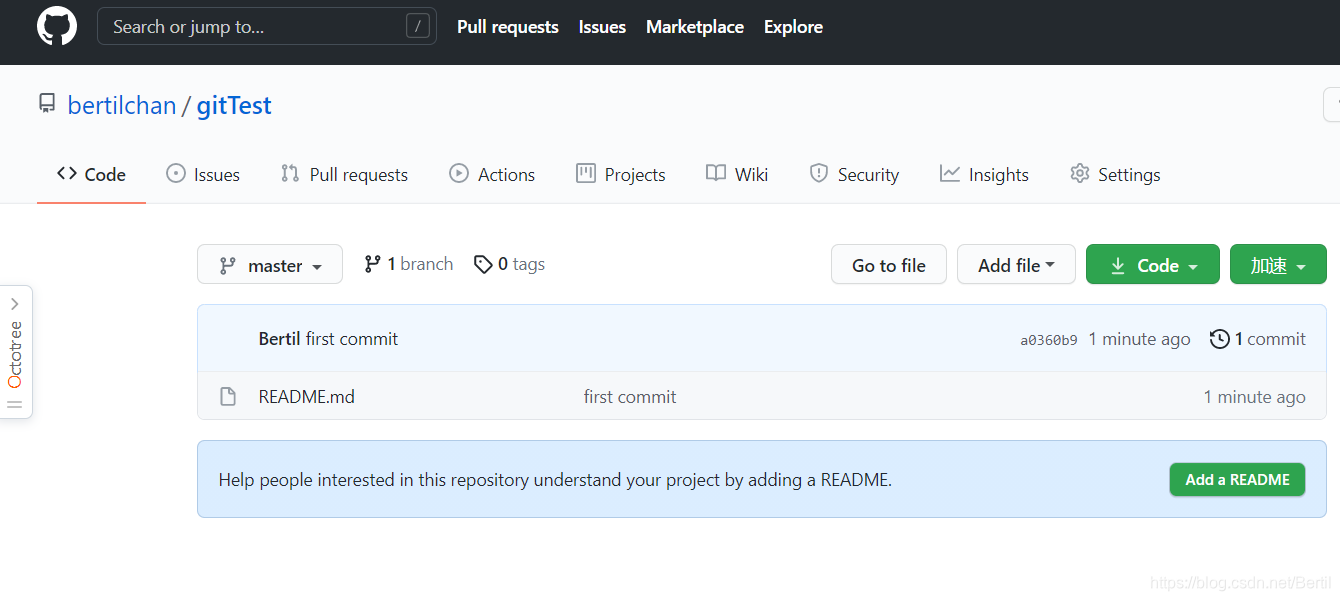Switch to the repository Issues tab
Screen dimensions: 1340x601
click(x=203, y=174)
